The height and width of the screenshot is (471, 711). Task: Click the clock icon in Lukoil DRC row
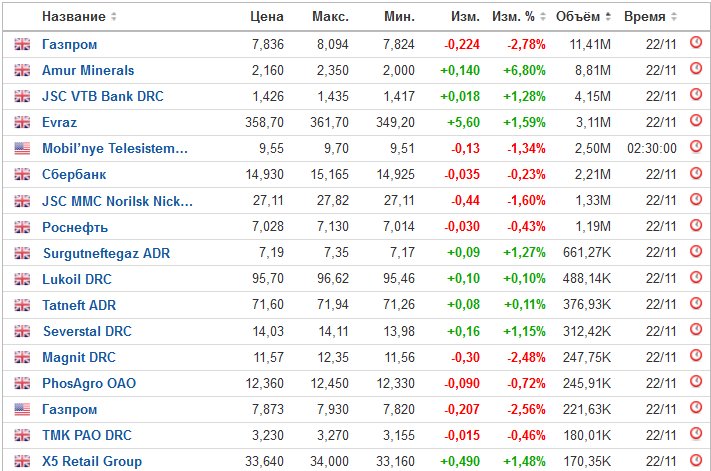pyautogui.click(x=697, y=279)
